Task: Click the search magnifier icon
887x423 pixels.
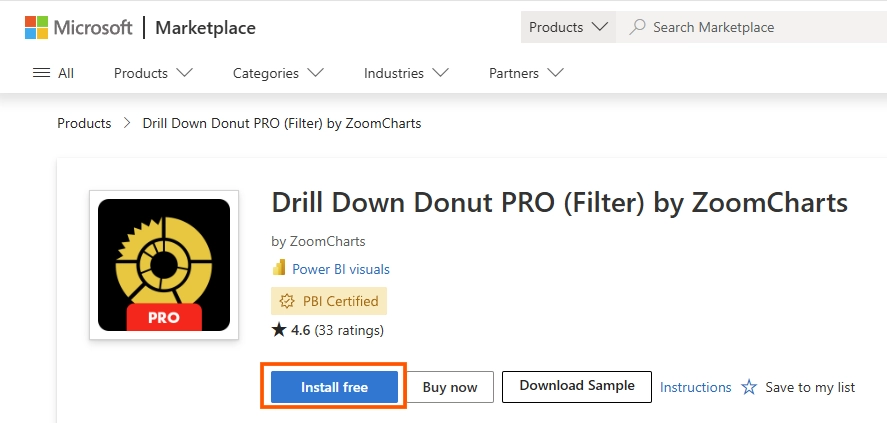Action: point(637,27)
